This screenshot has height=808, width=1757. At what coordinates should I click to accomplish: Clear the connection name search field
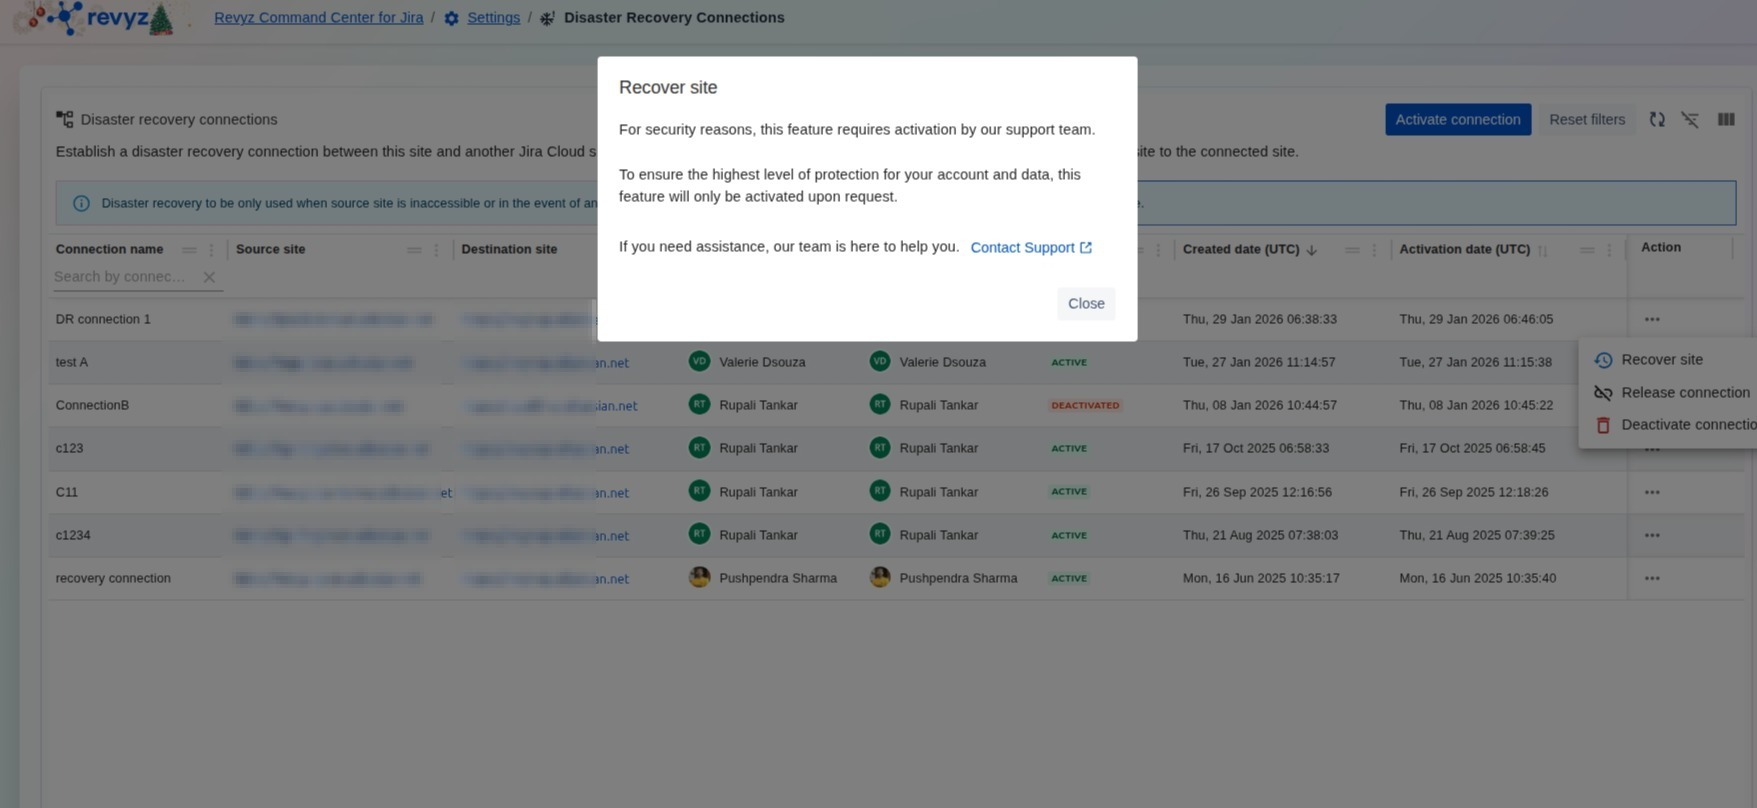(209, 277)
